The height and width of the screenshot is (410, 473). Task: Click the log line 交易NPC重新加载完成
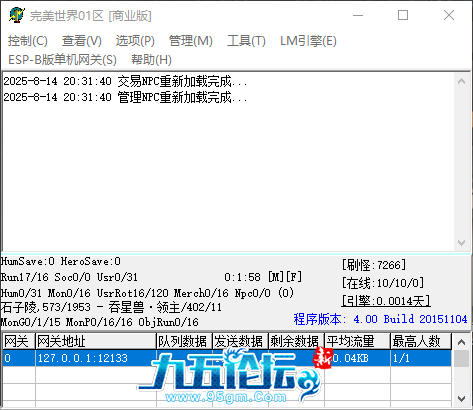pos(125,81)
